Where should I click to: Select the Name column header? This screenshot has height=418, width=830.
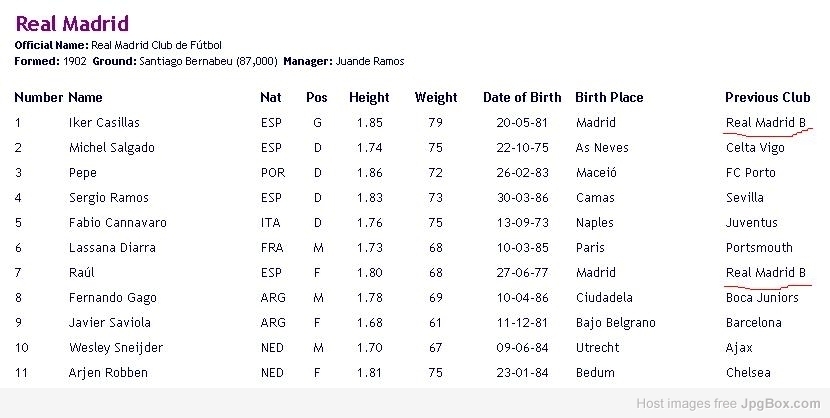[85, 97]
